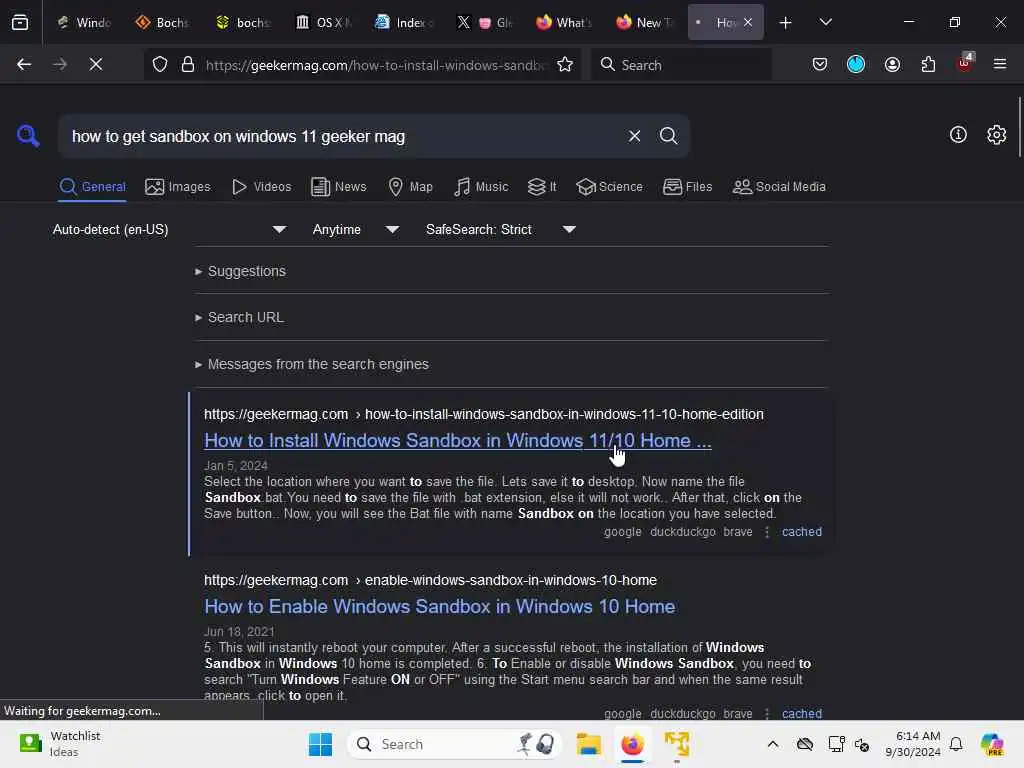The image size is (1024, 768).
Task: Click the Firefox toolbar Search box
Action: point(681,65)
